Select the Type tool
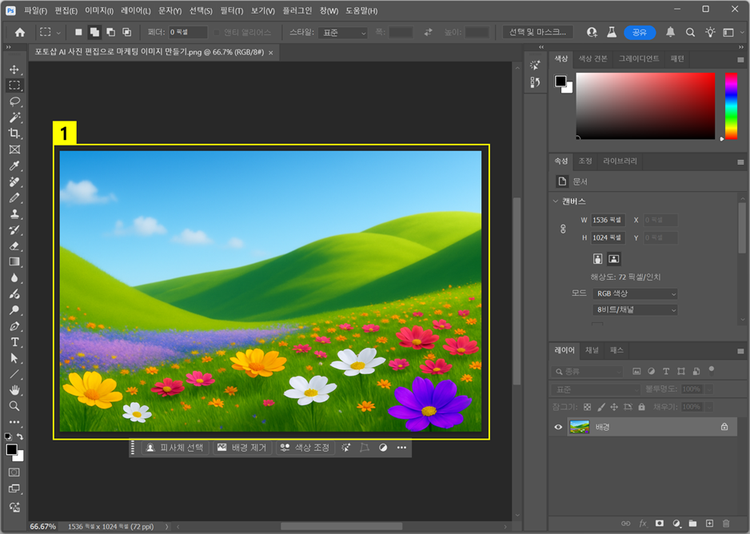The height and width of the screenshot is (534, 750). (x=15, y=342)
